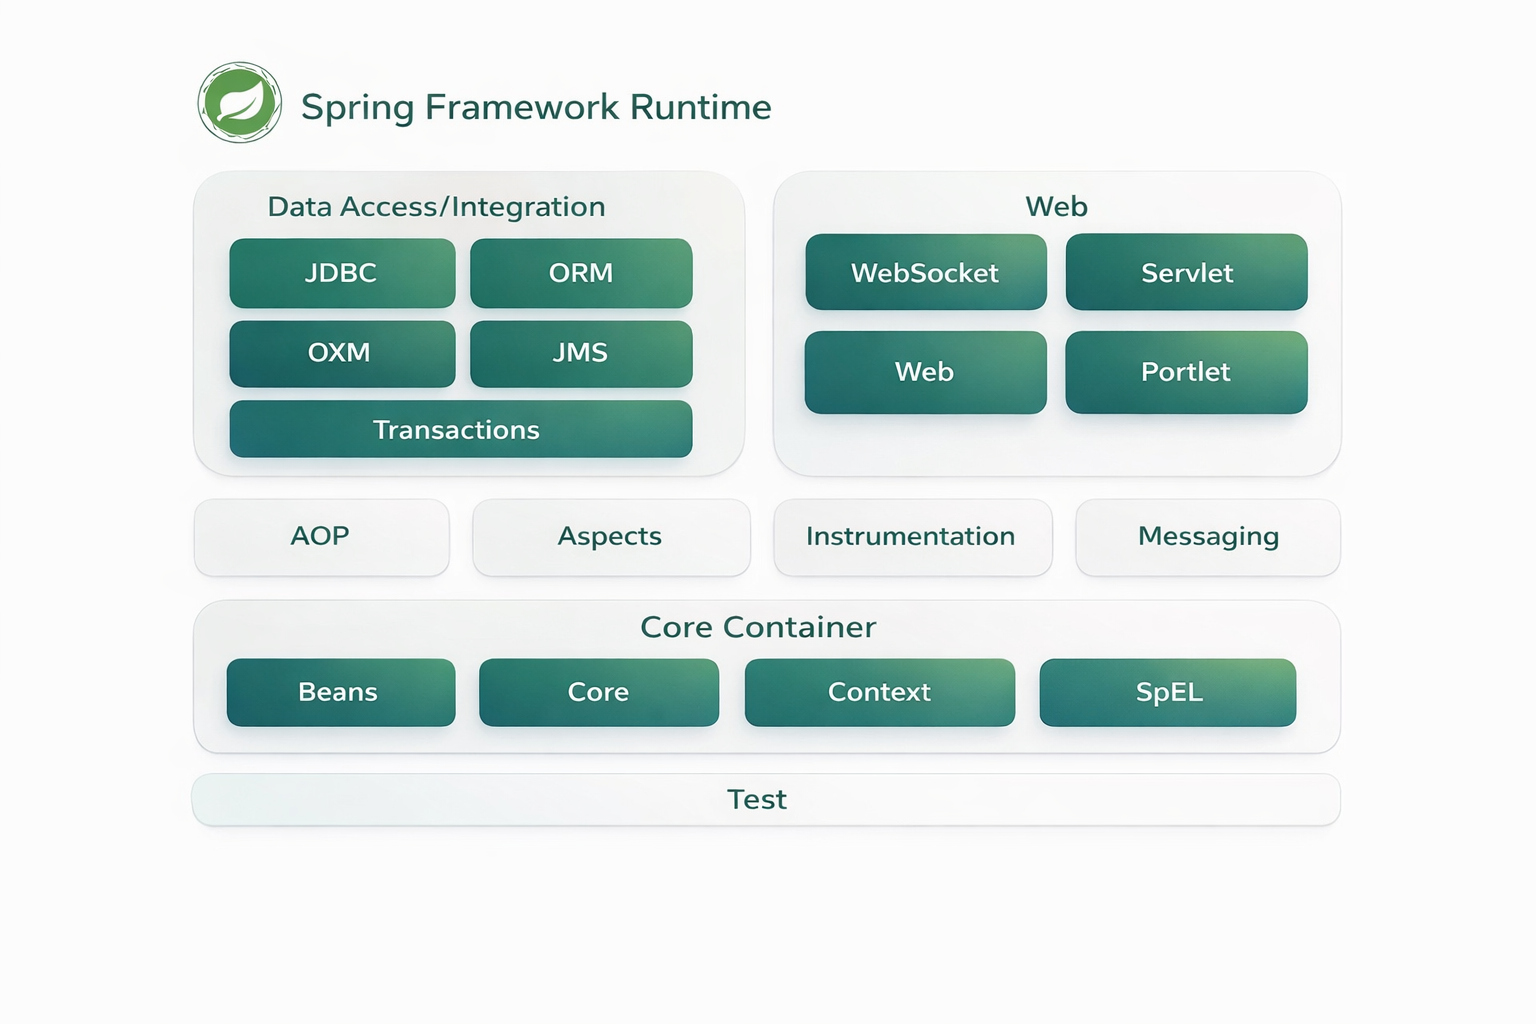Click the Aspects box
Viewport: 1536px width, 1024px height.
[x=611, y=537]
